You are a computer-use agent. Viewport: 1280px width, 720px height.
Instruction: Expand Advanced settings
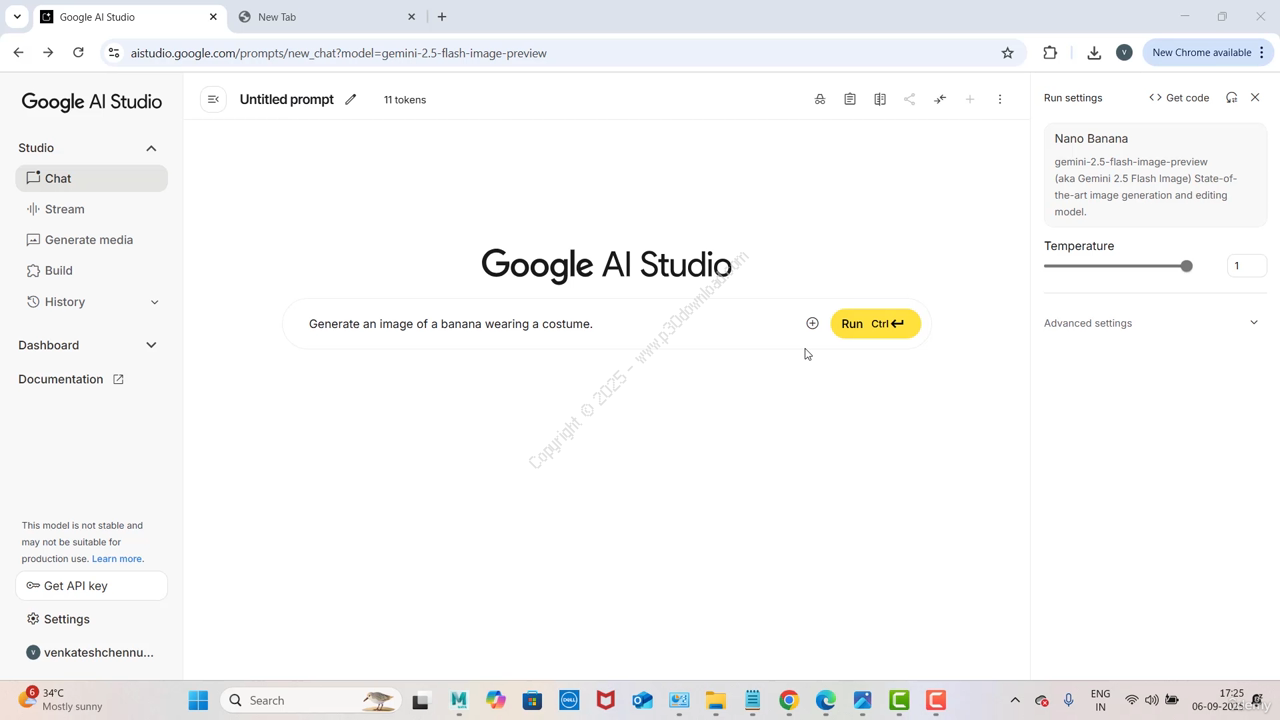click(1155, 323)
